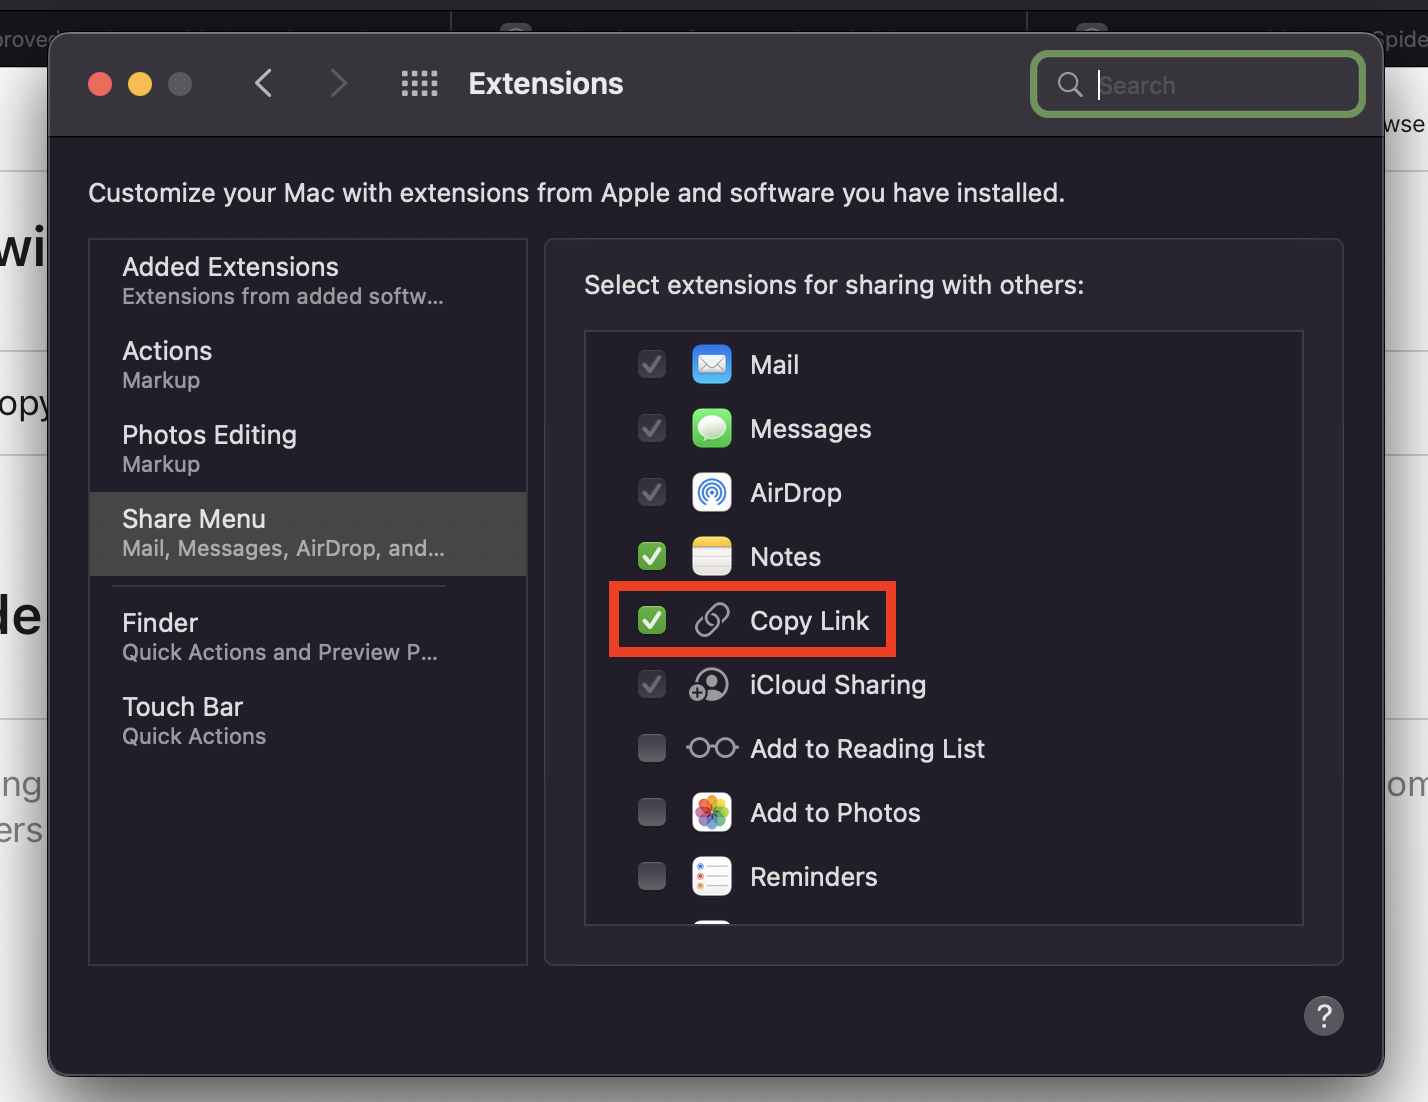
Task: Click the iCloud Sharing icon
Action: 709,684
